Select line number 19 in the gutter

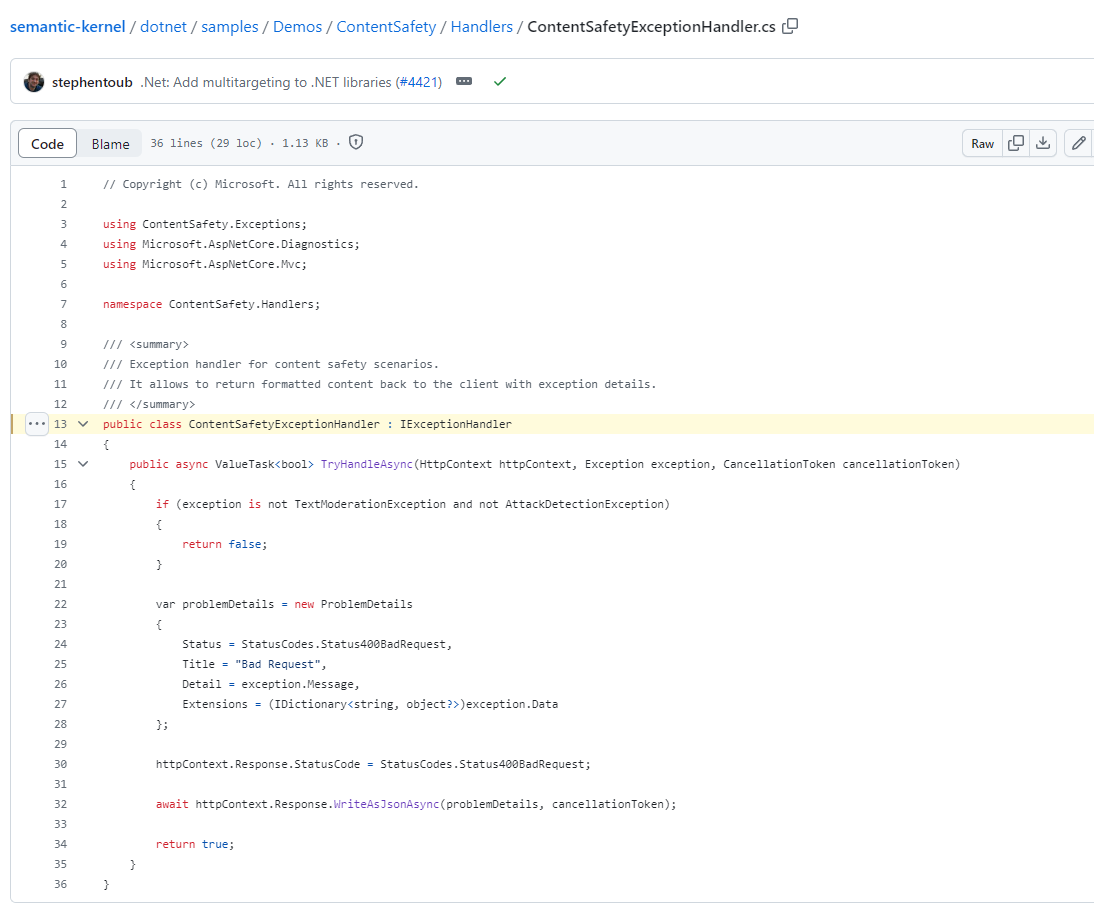point(60,543)
